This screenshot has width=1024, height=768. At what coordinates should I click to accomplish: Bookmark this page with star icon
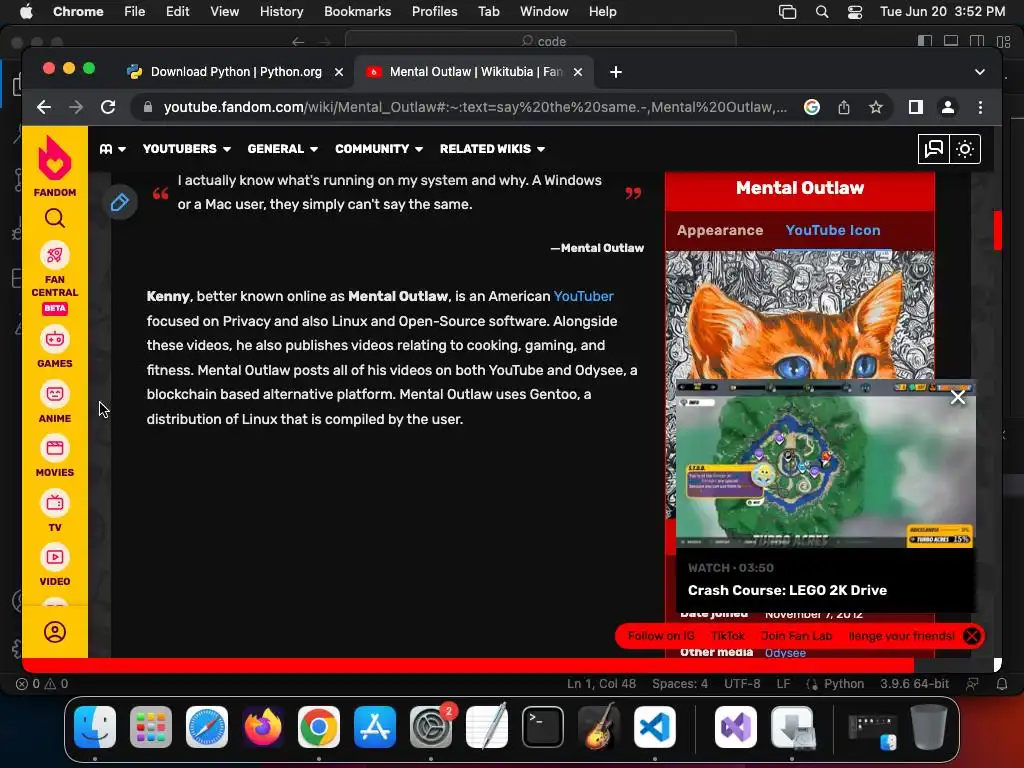pyautogui.click(x=876, y=107)
